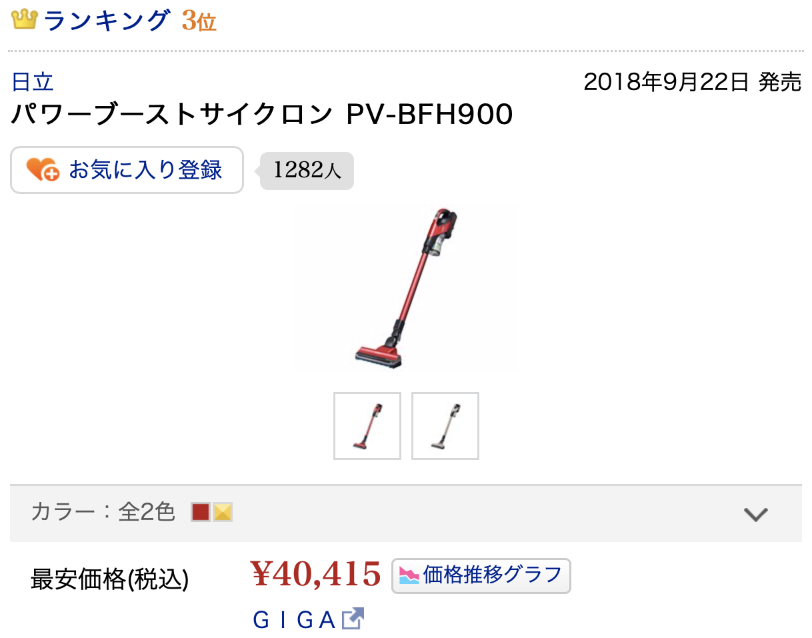Screen dimensions: 812x638
Task: Click the gold crown ranking icon
Action: [24, 19]
